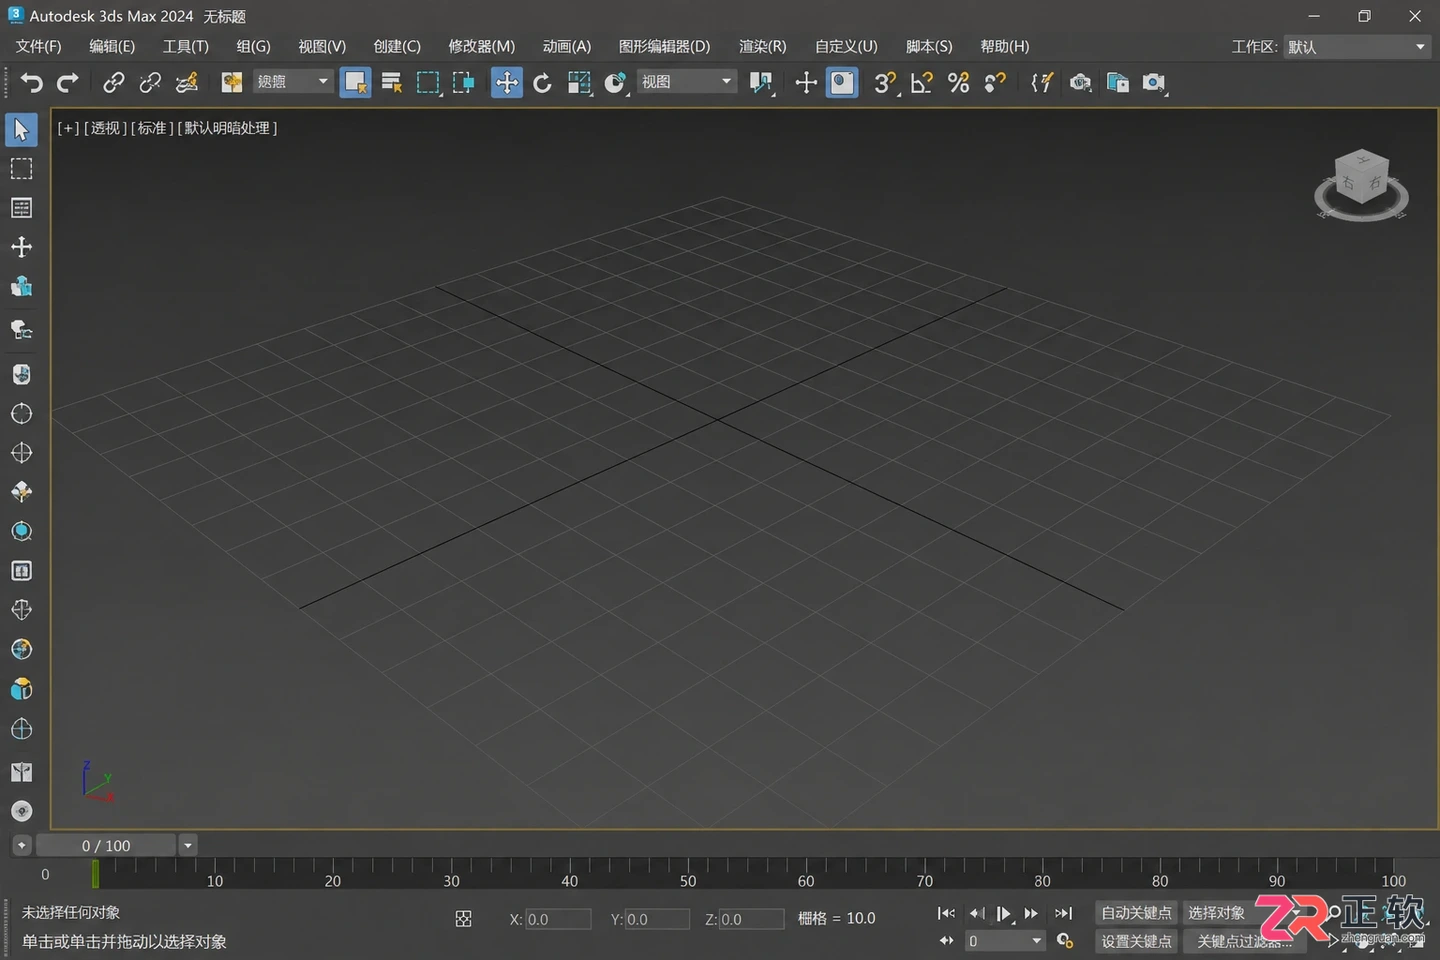Open the [默认明暗处理] viewport shading menu

[x=227, y=128]
